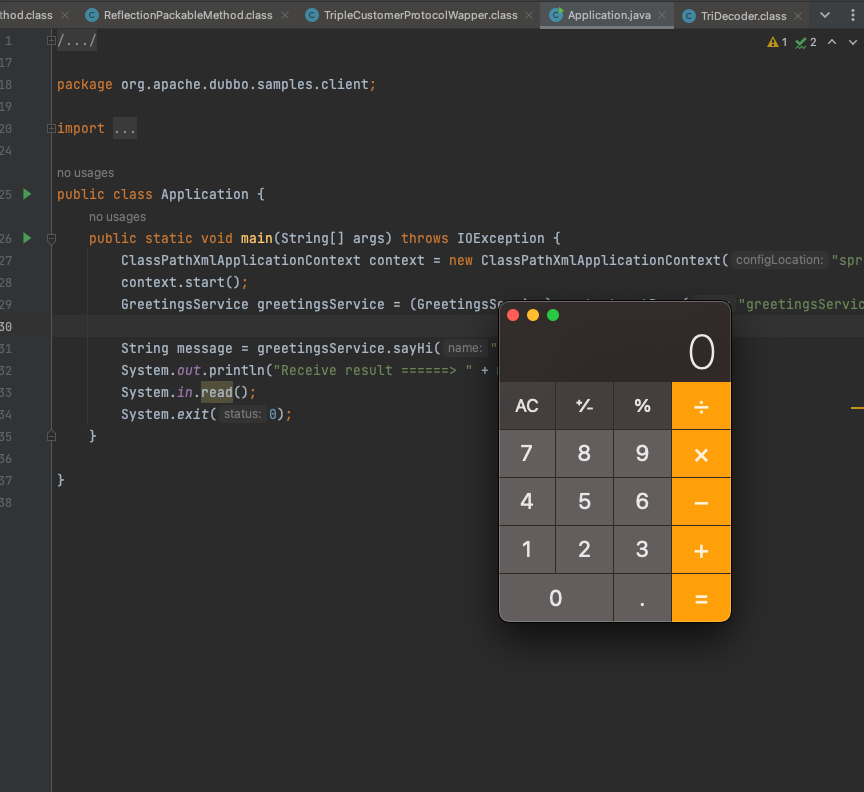Run the Application class from gutter arrow
This screenshot has height=792, width=864.
click(27, 194)
